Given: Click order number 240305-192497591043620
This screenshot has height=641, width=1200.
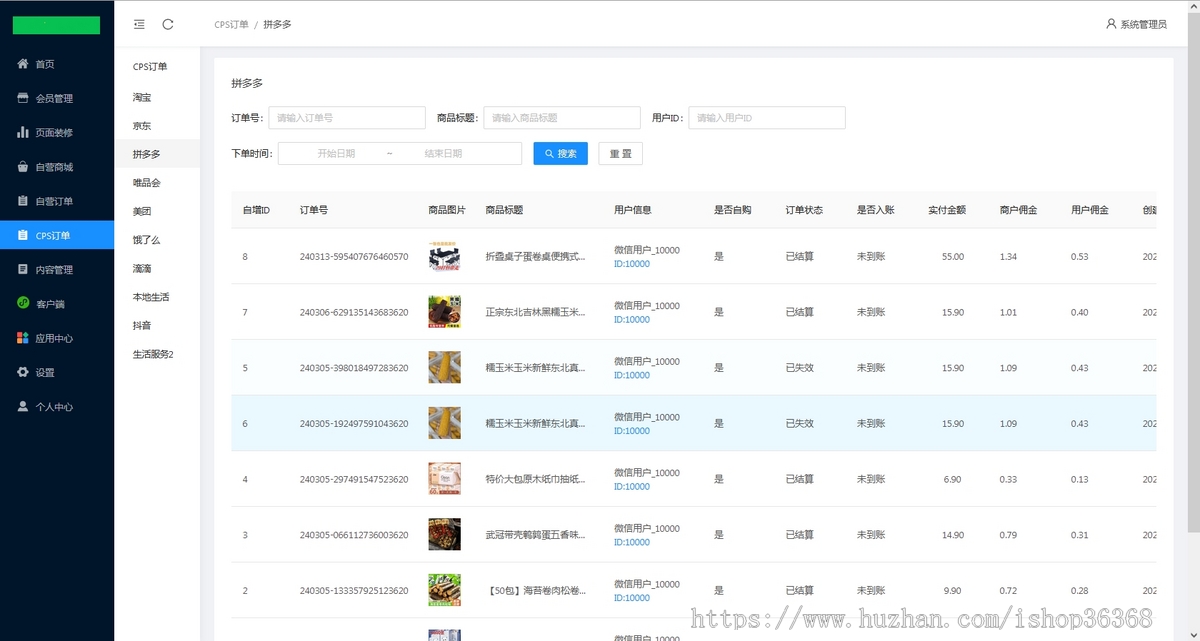Looking at the screenshot, I should 354,424.
